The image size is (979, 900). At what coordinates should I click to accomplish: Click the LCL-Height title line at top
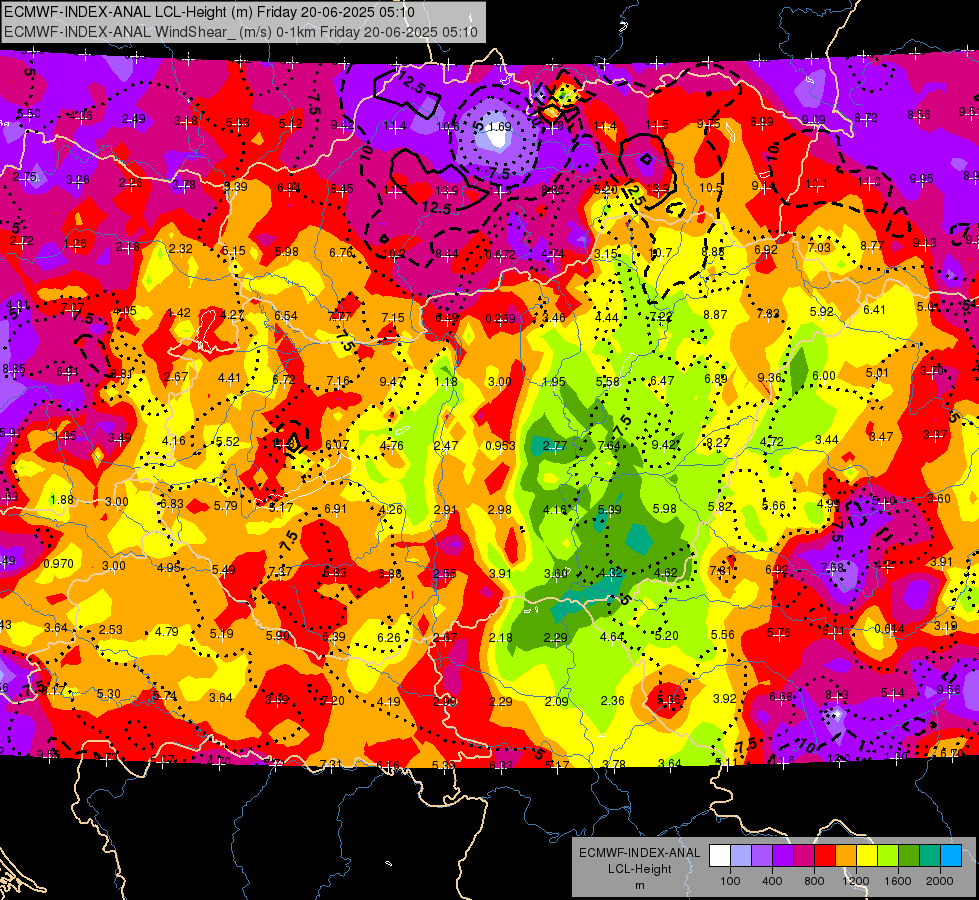click(x=209, y=12)
